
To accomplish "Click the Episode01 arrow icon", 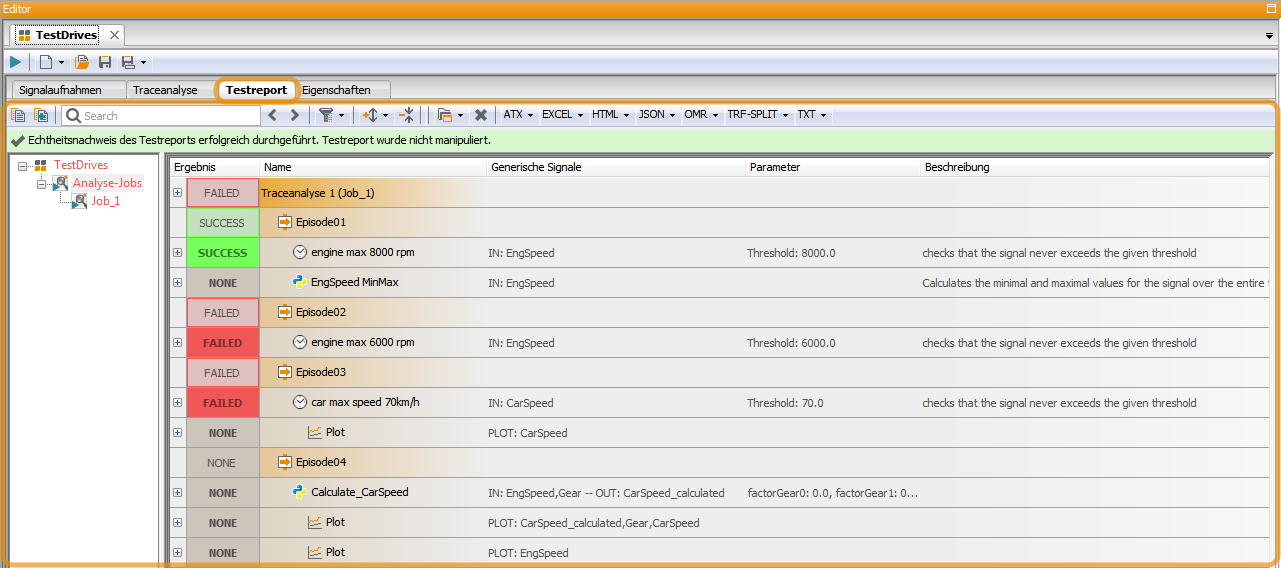I will tap(284, 222).
